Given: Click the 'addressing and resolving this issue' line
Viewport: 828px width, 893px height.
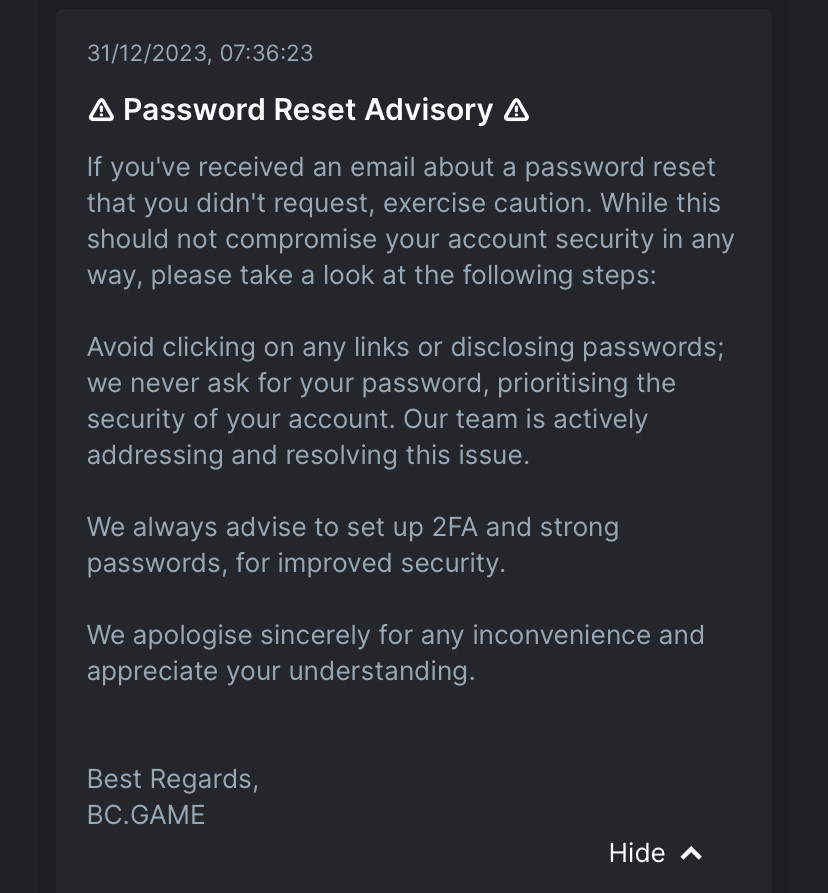Looking at the screenshot, I should 308,455.
